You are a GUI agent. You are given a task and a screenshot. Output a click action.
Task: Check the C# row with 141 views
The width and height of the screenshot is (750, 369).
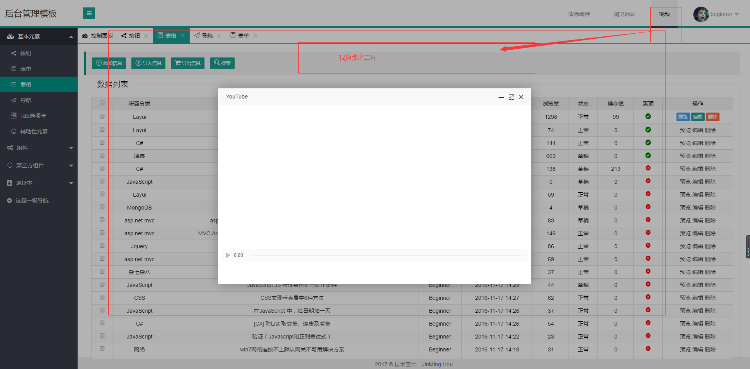click(102, 143)
